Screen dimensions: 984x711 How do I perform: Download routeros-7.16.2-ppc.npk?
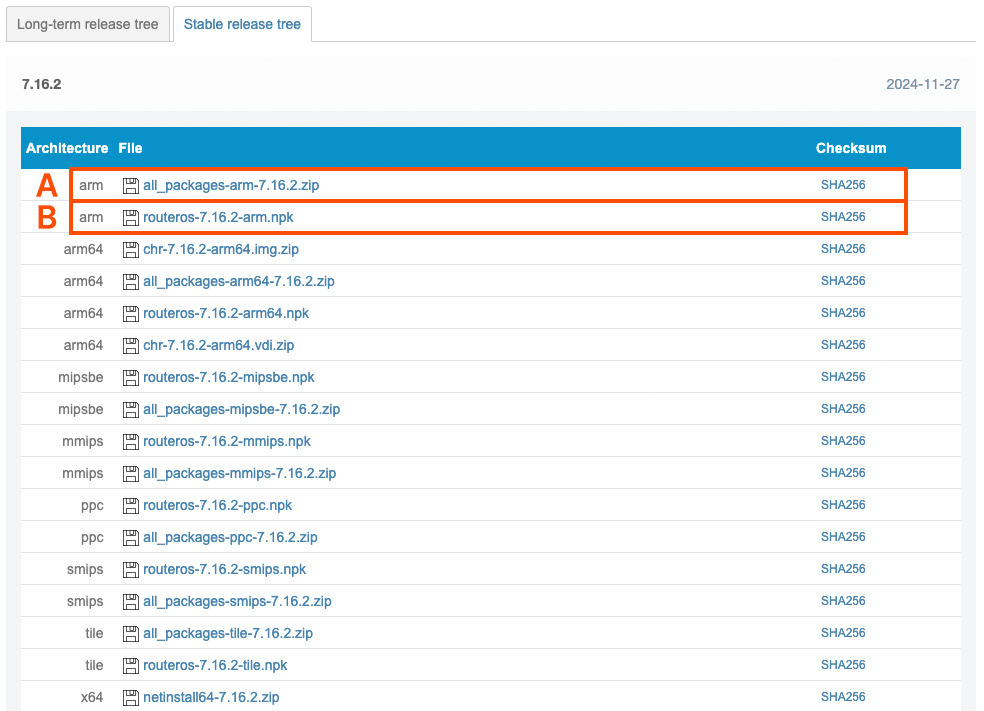(218, 506)
